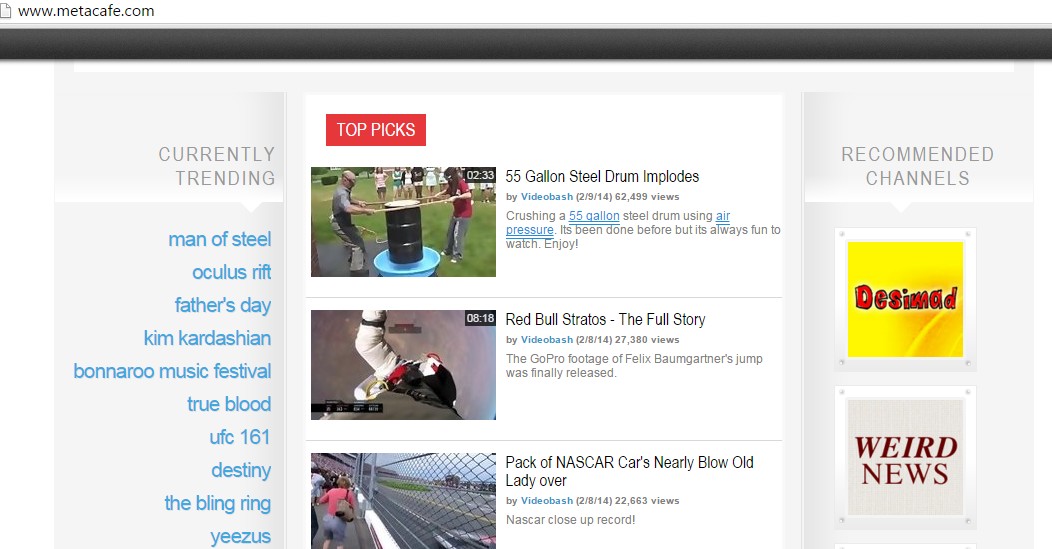Open trending topic 'destiny'
The width and height of the screenshot is (1052, 549).
tap(241, 470)
